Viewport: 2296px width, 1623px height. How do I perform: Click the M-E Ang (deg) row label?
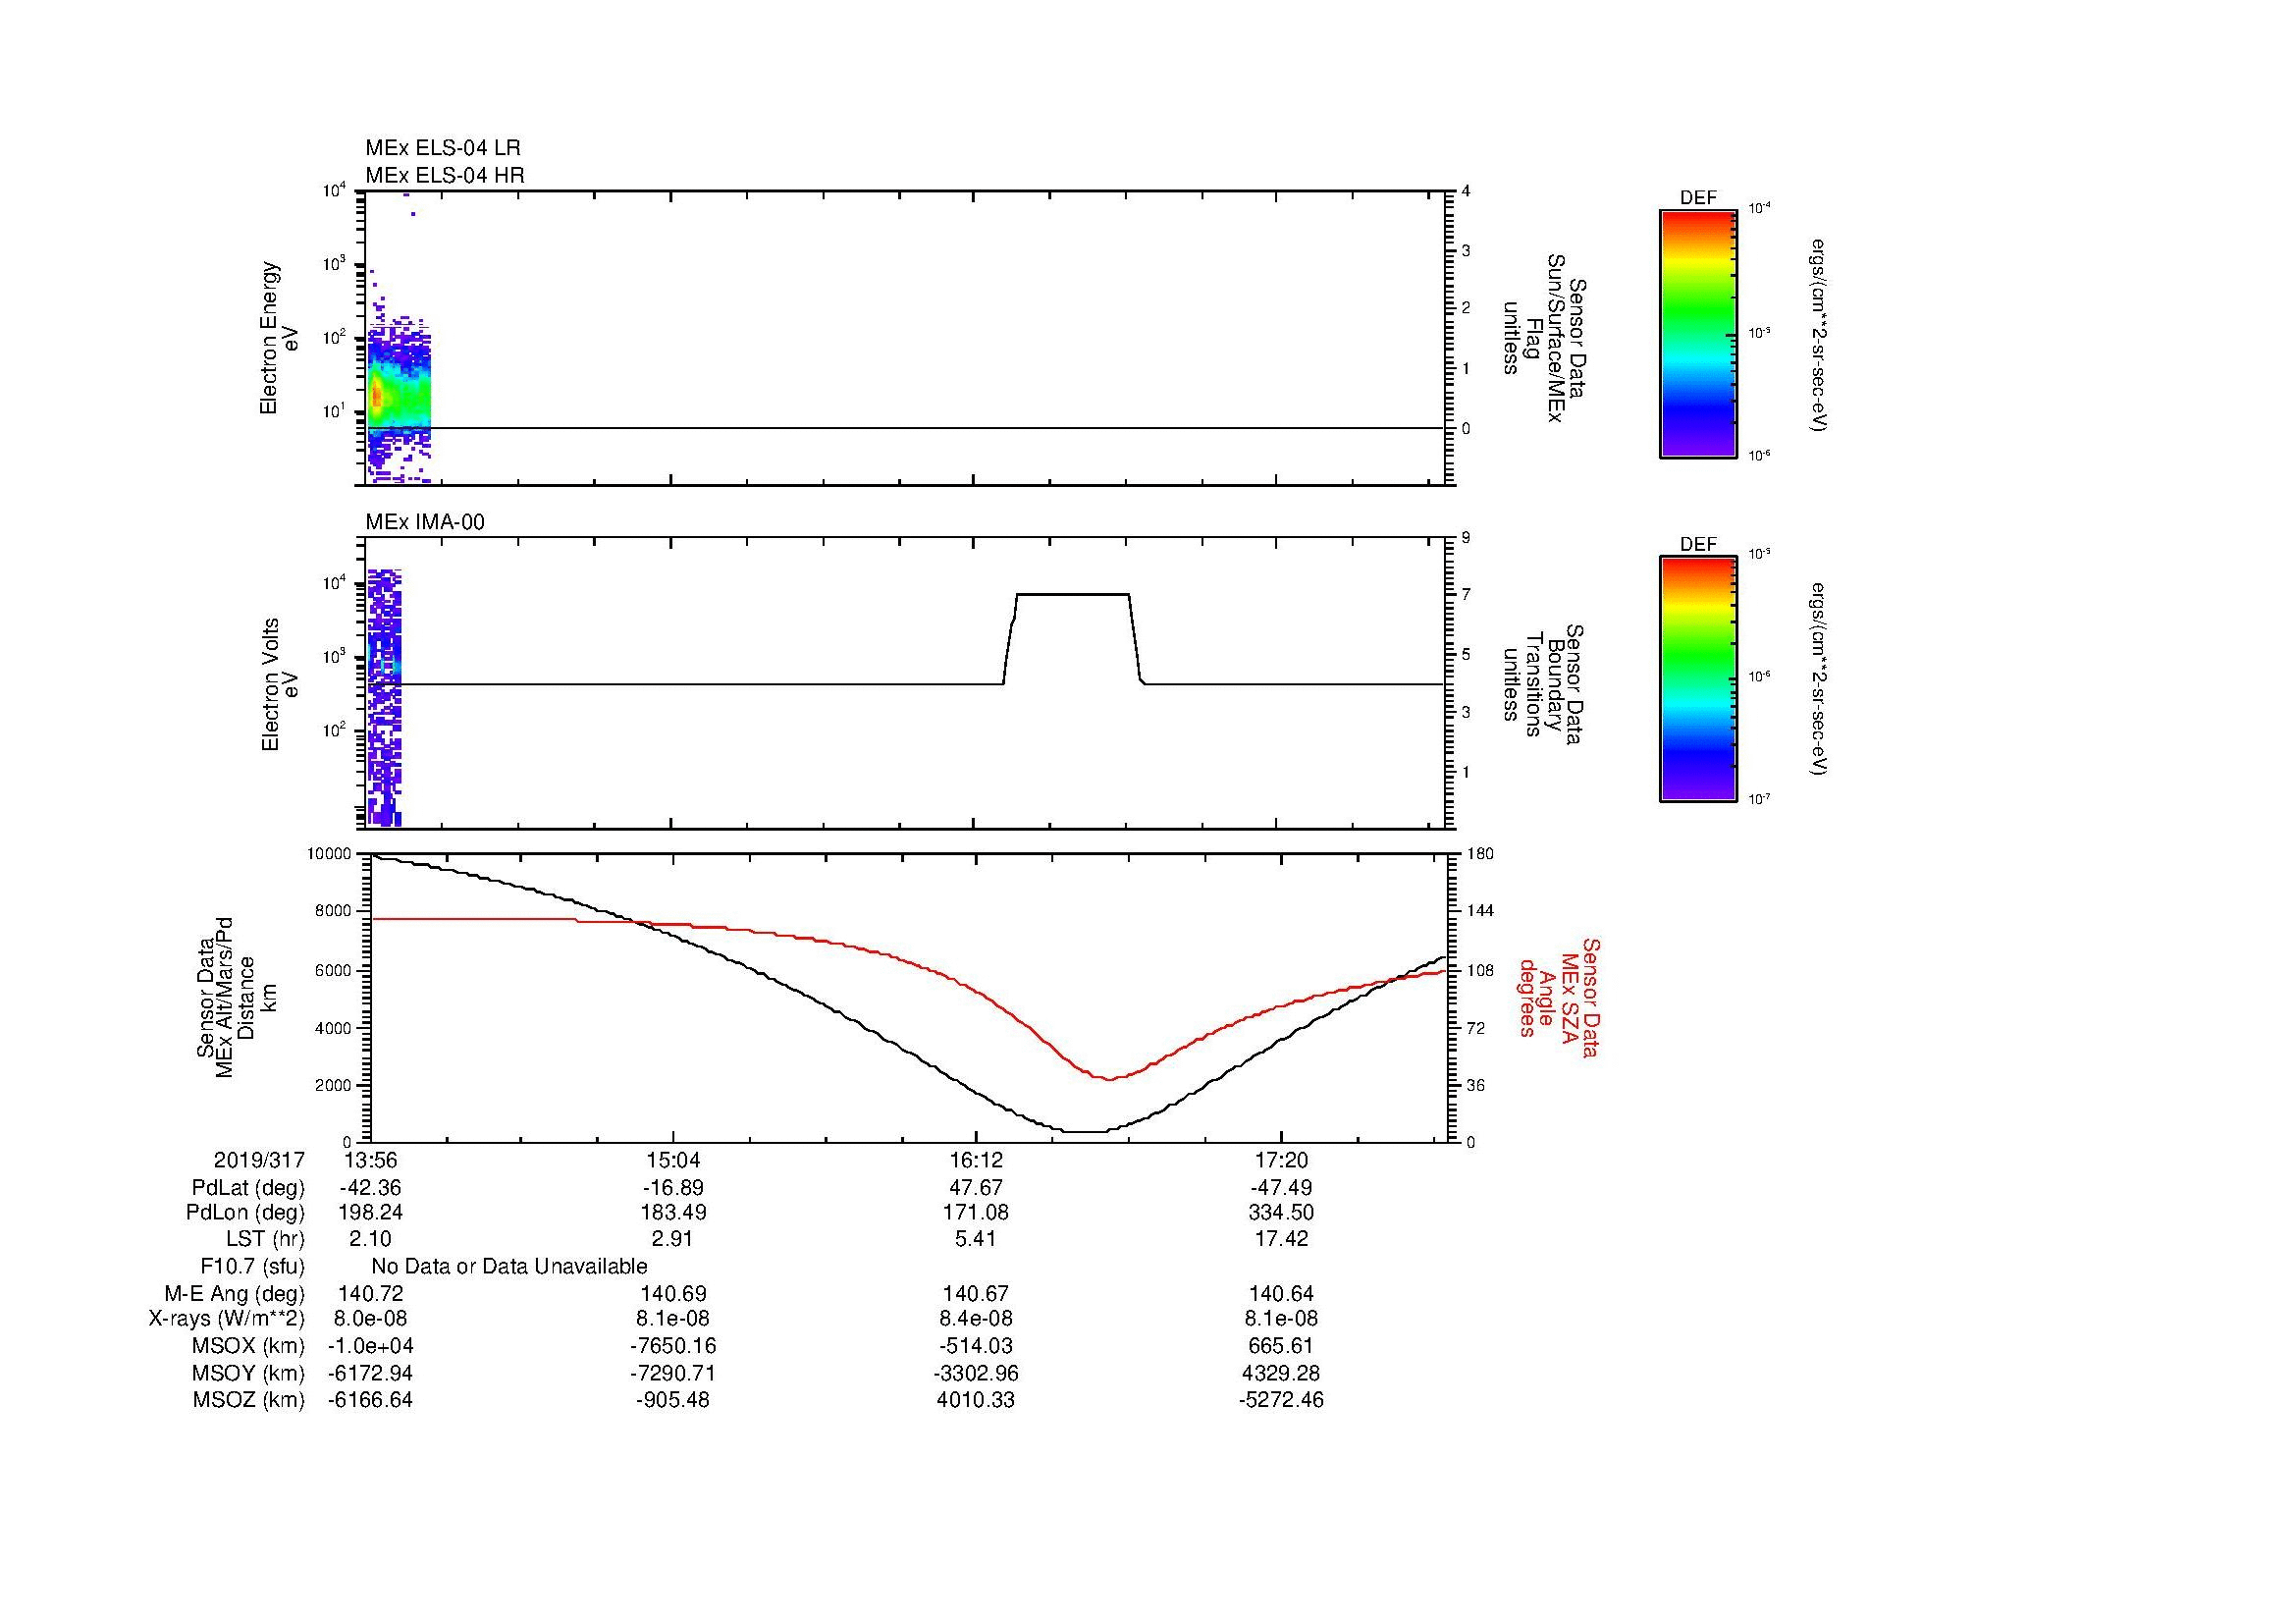pos(234,1294)
